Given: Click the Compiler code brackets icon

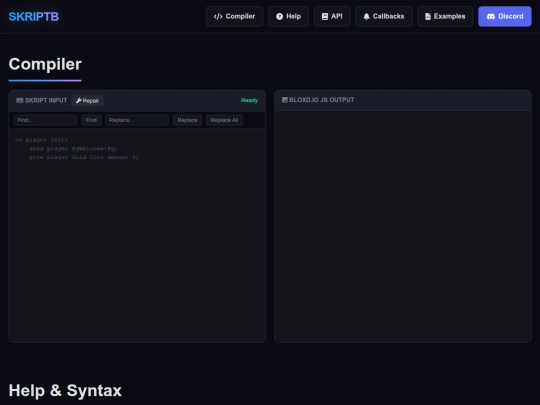Looking at the screenshot, I should tap(218, 17).
